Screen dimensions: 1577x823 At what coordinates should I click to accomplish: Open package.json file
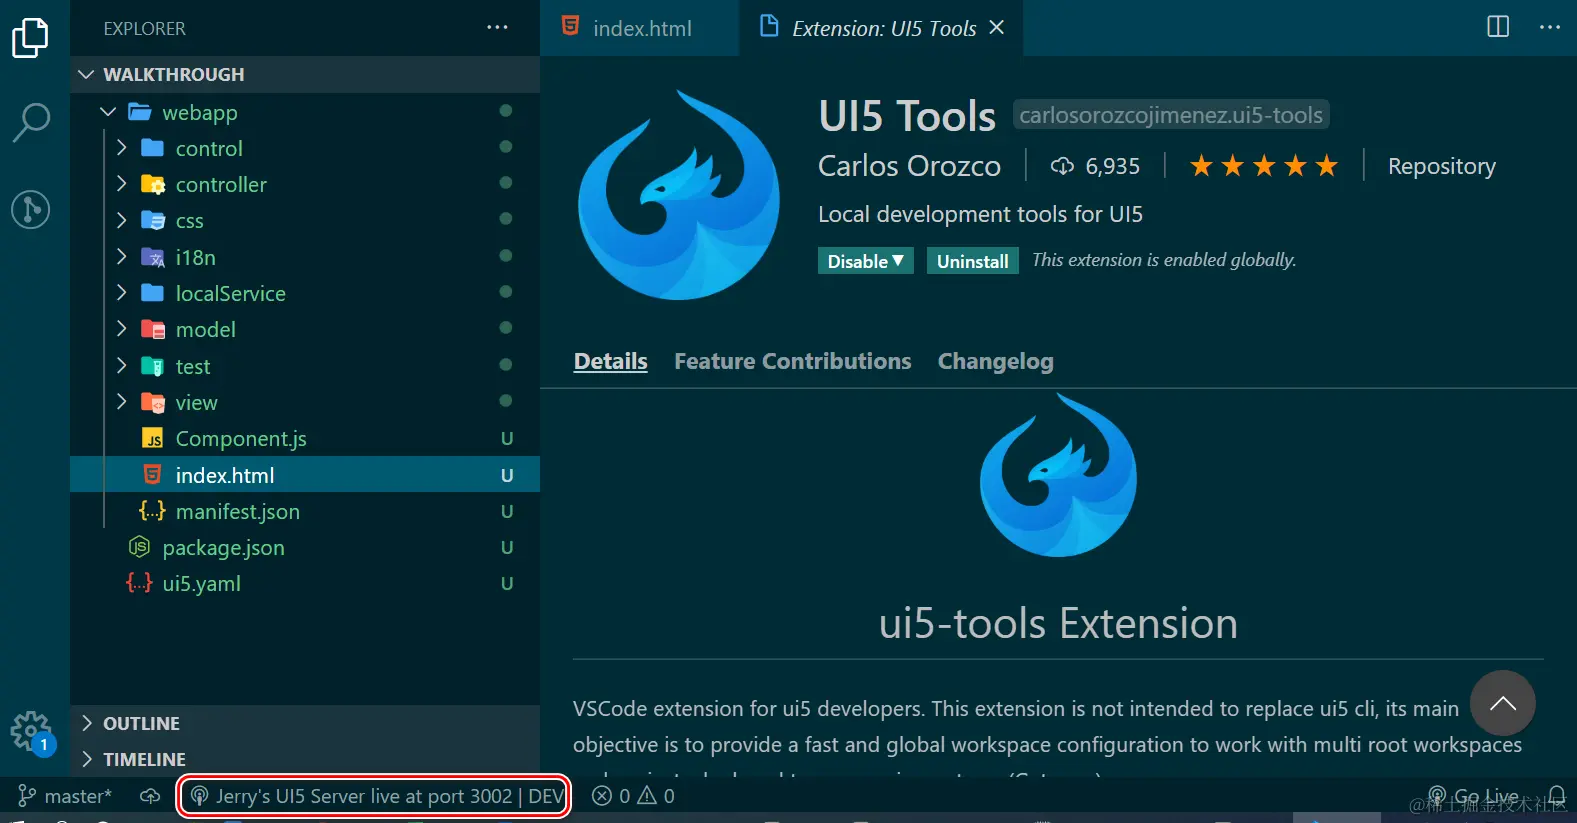pos(305,547)
